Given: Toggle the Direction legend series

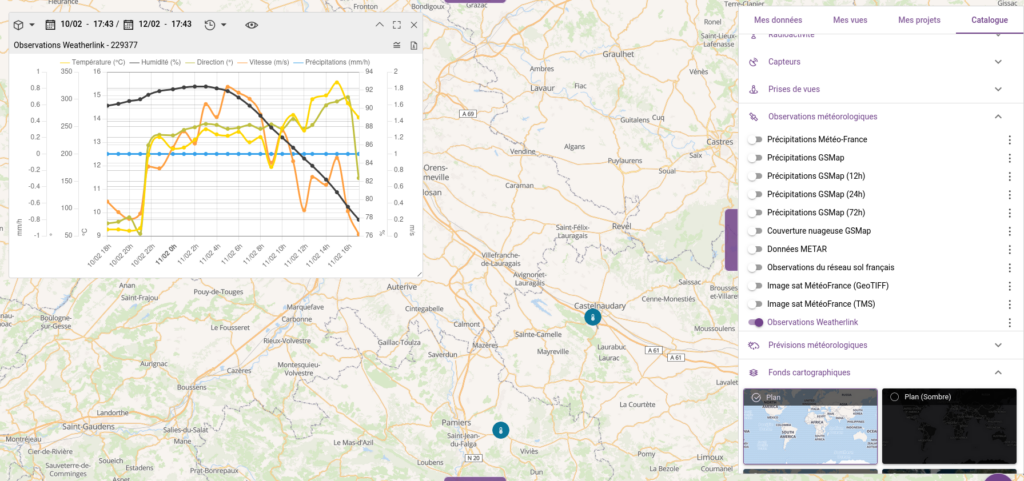Looking at the screenshot, I should point(209,62).
